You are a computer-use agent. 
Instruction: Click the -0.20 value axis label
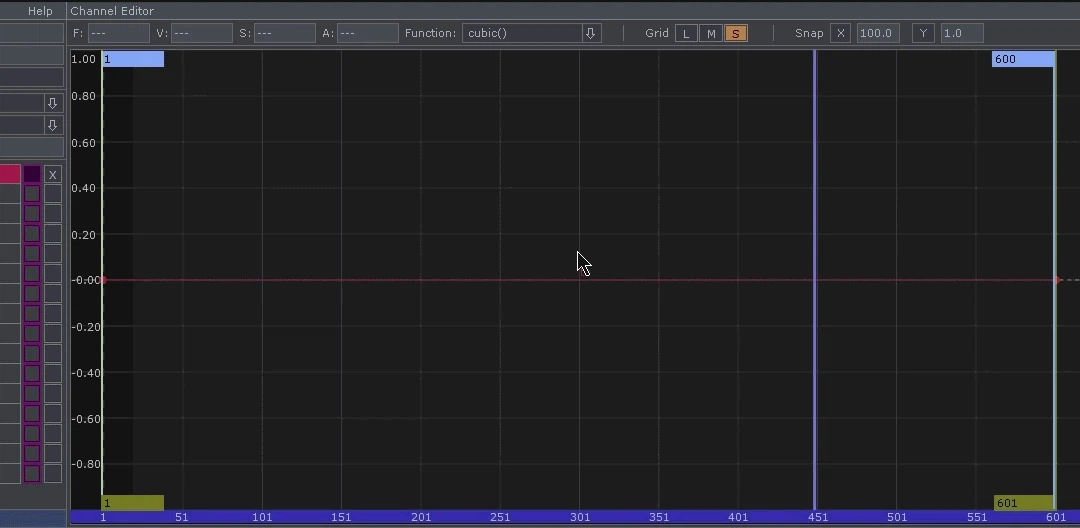click(x=86, y=326)
